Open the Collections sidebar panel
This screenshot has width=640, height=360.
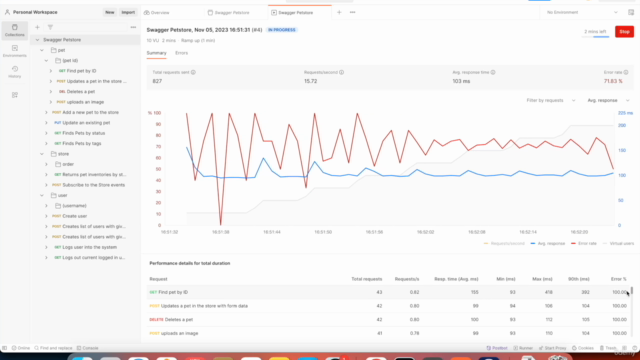(x=15, y=31)
